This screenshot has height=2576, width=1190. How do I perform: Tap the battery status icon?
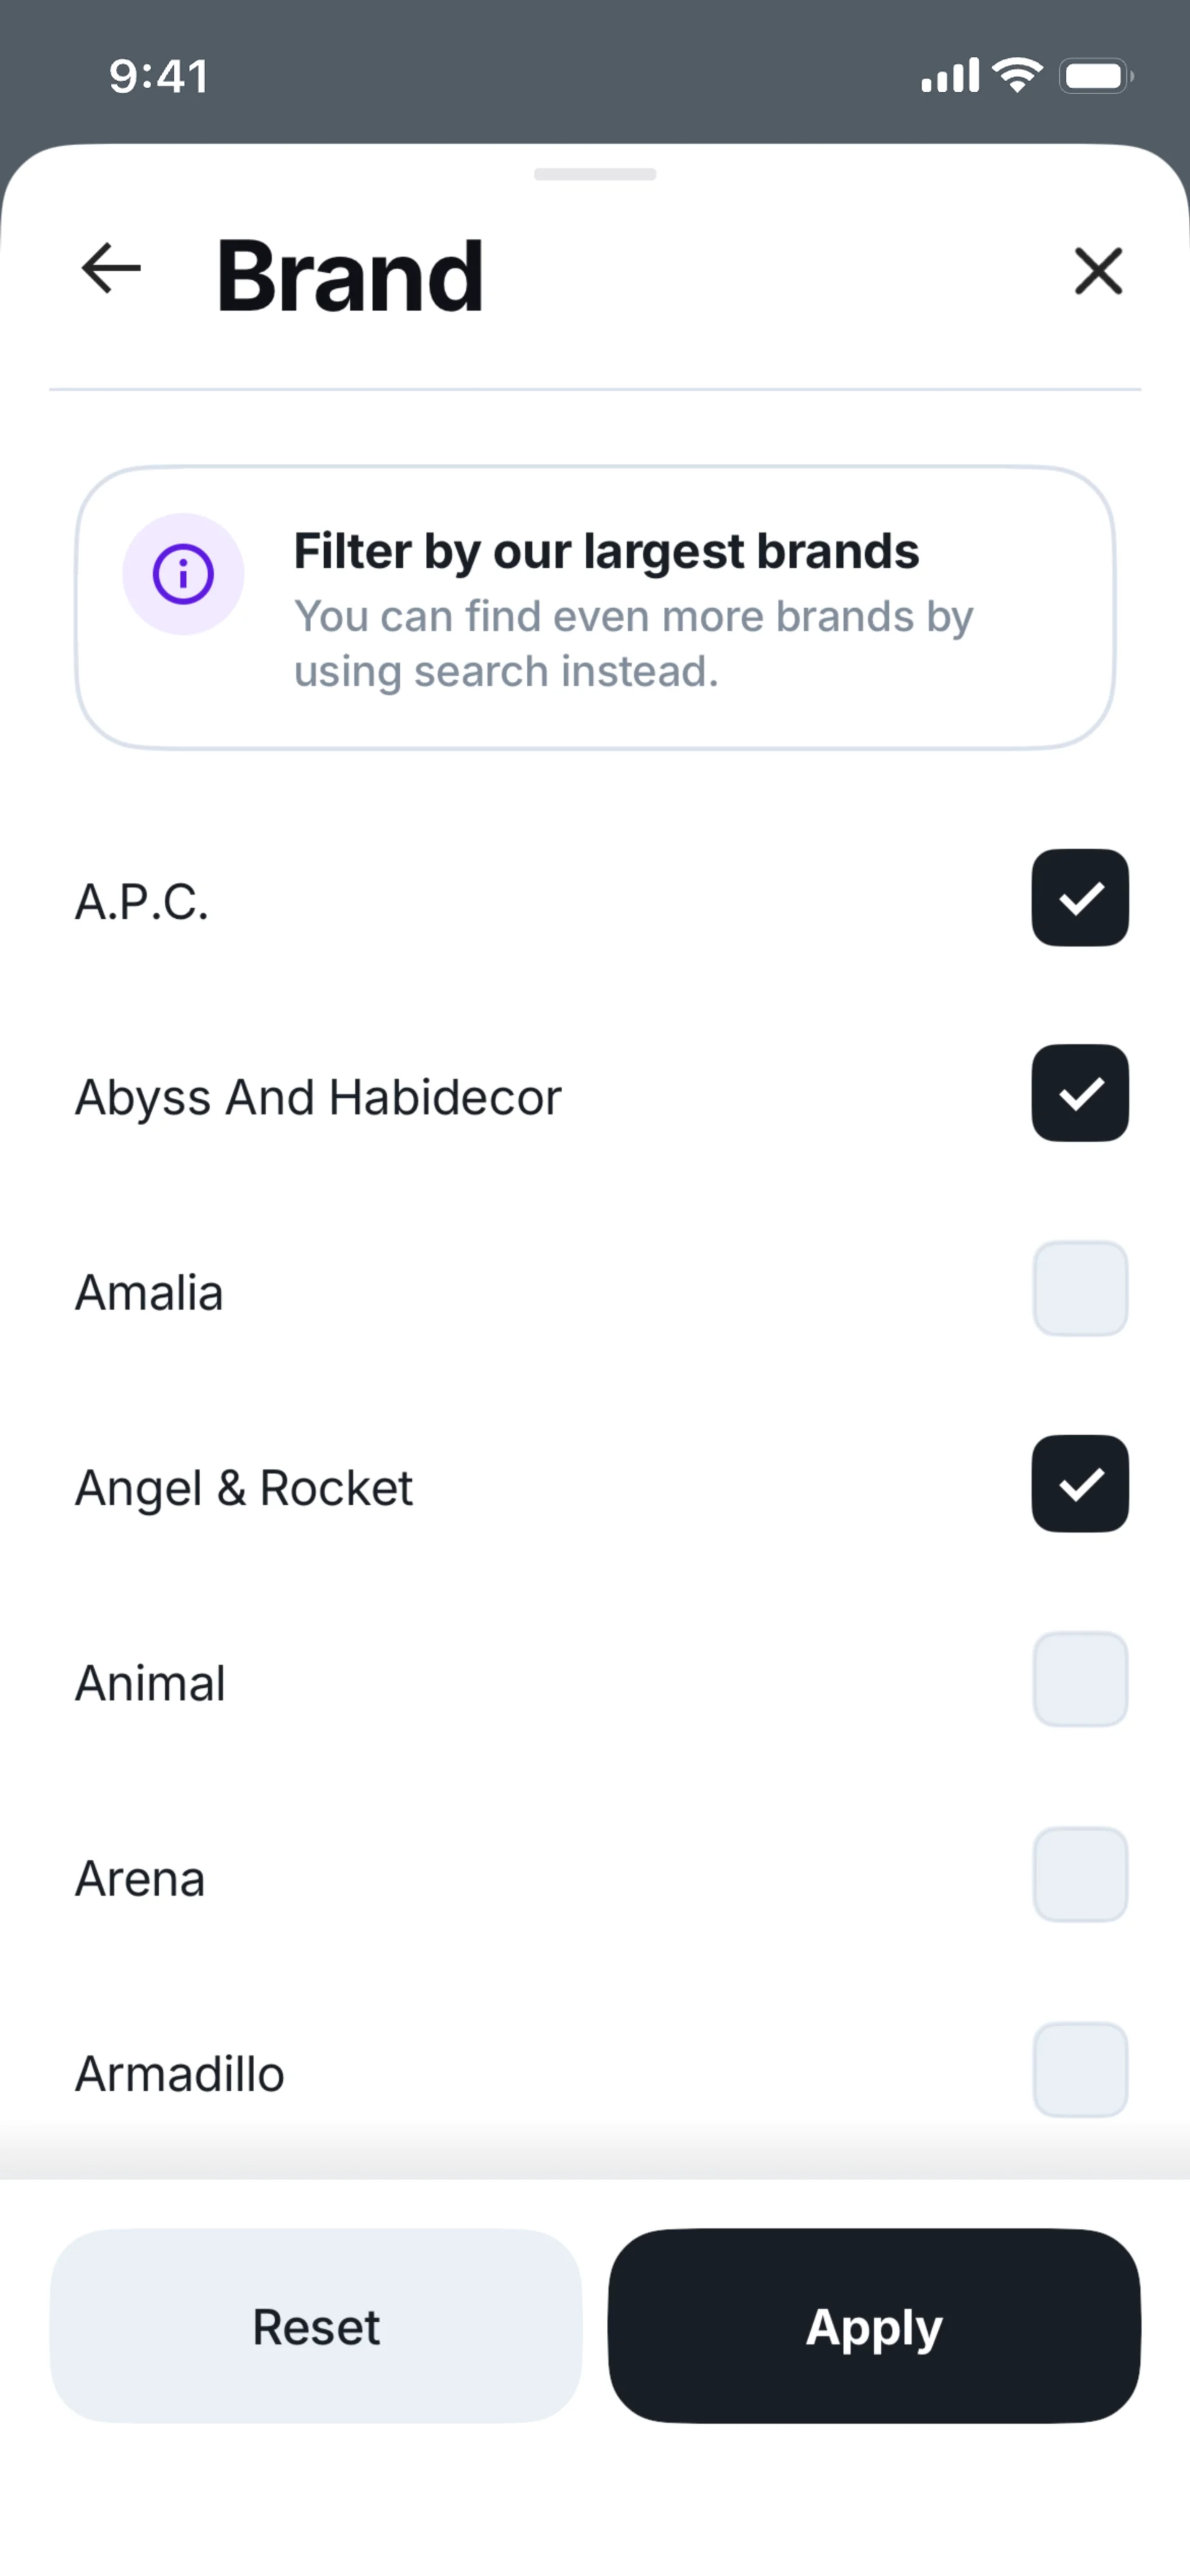pyautogui.click(x=1095, y=76)
